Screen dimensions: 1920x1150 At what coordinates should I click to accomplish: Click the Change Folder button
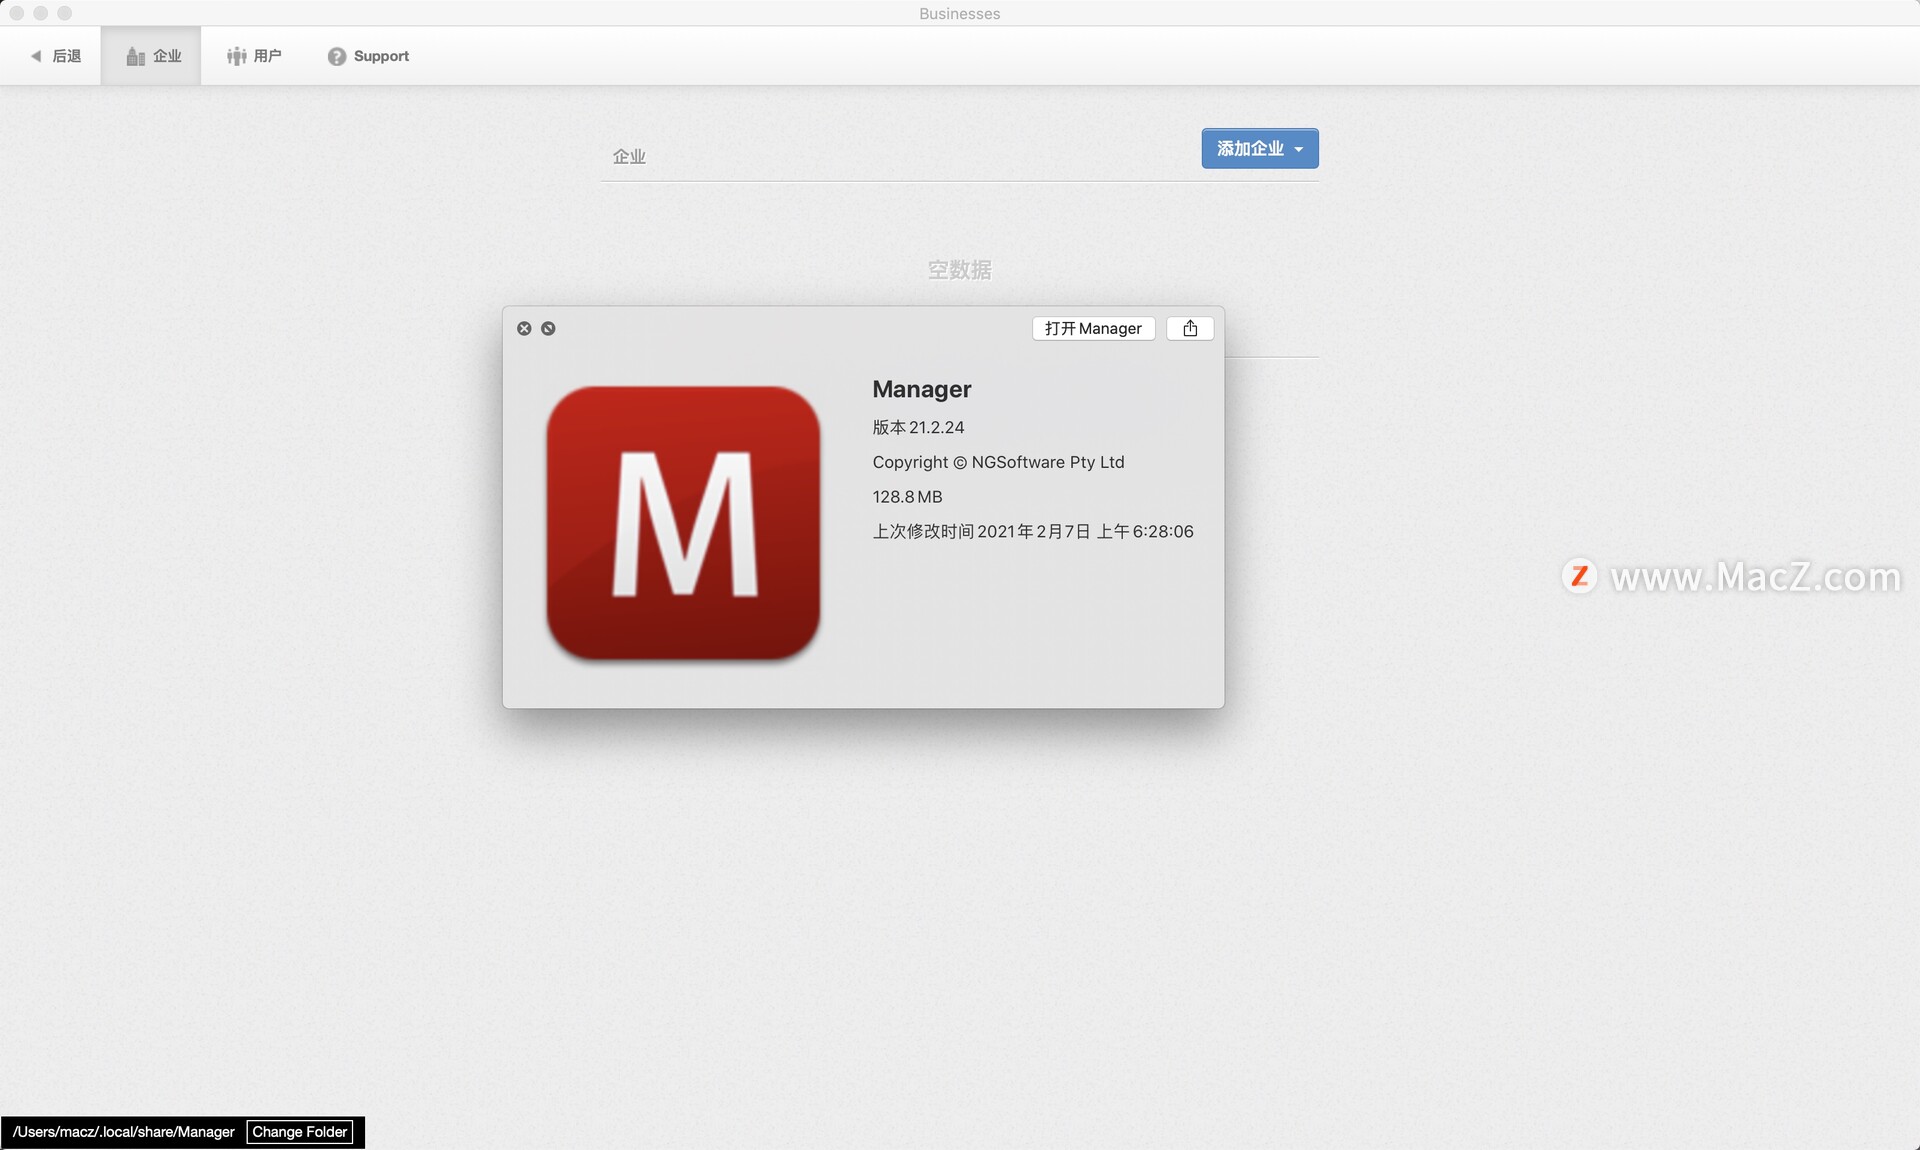pos(300,1131)
